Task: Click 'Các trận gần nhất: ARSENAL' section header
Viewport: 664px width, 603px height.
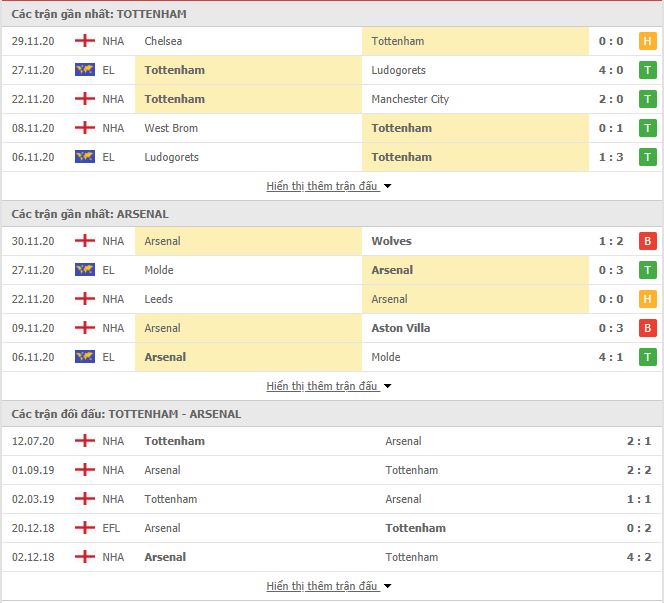Action: click(x=90, y=214)
